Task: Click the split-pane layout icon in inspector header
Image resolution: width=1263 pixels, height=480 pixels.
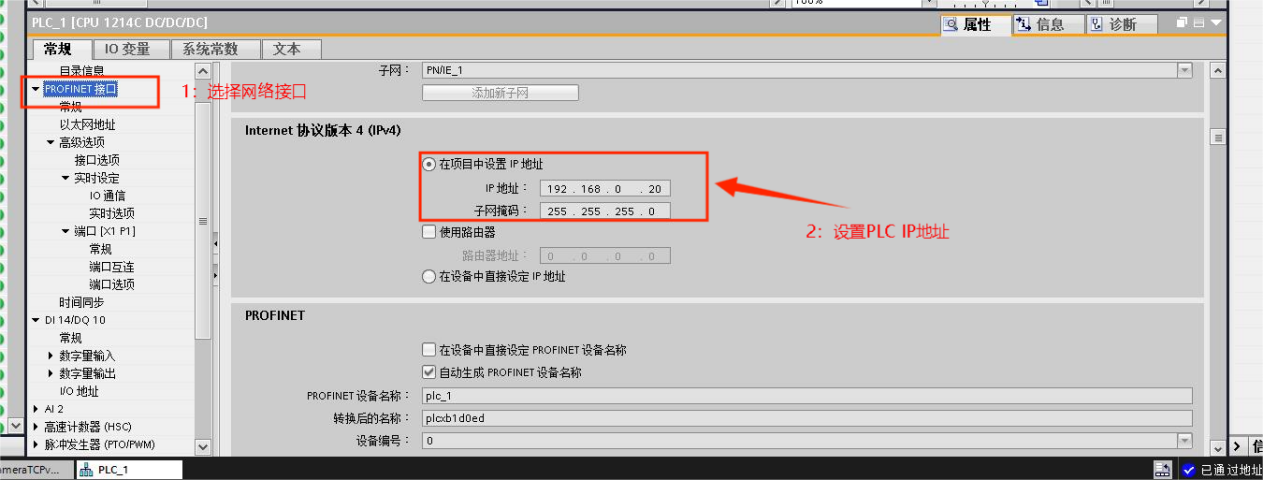Action: tap(1198, 22)
